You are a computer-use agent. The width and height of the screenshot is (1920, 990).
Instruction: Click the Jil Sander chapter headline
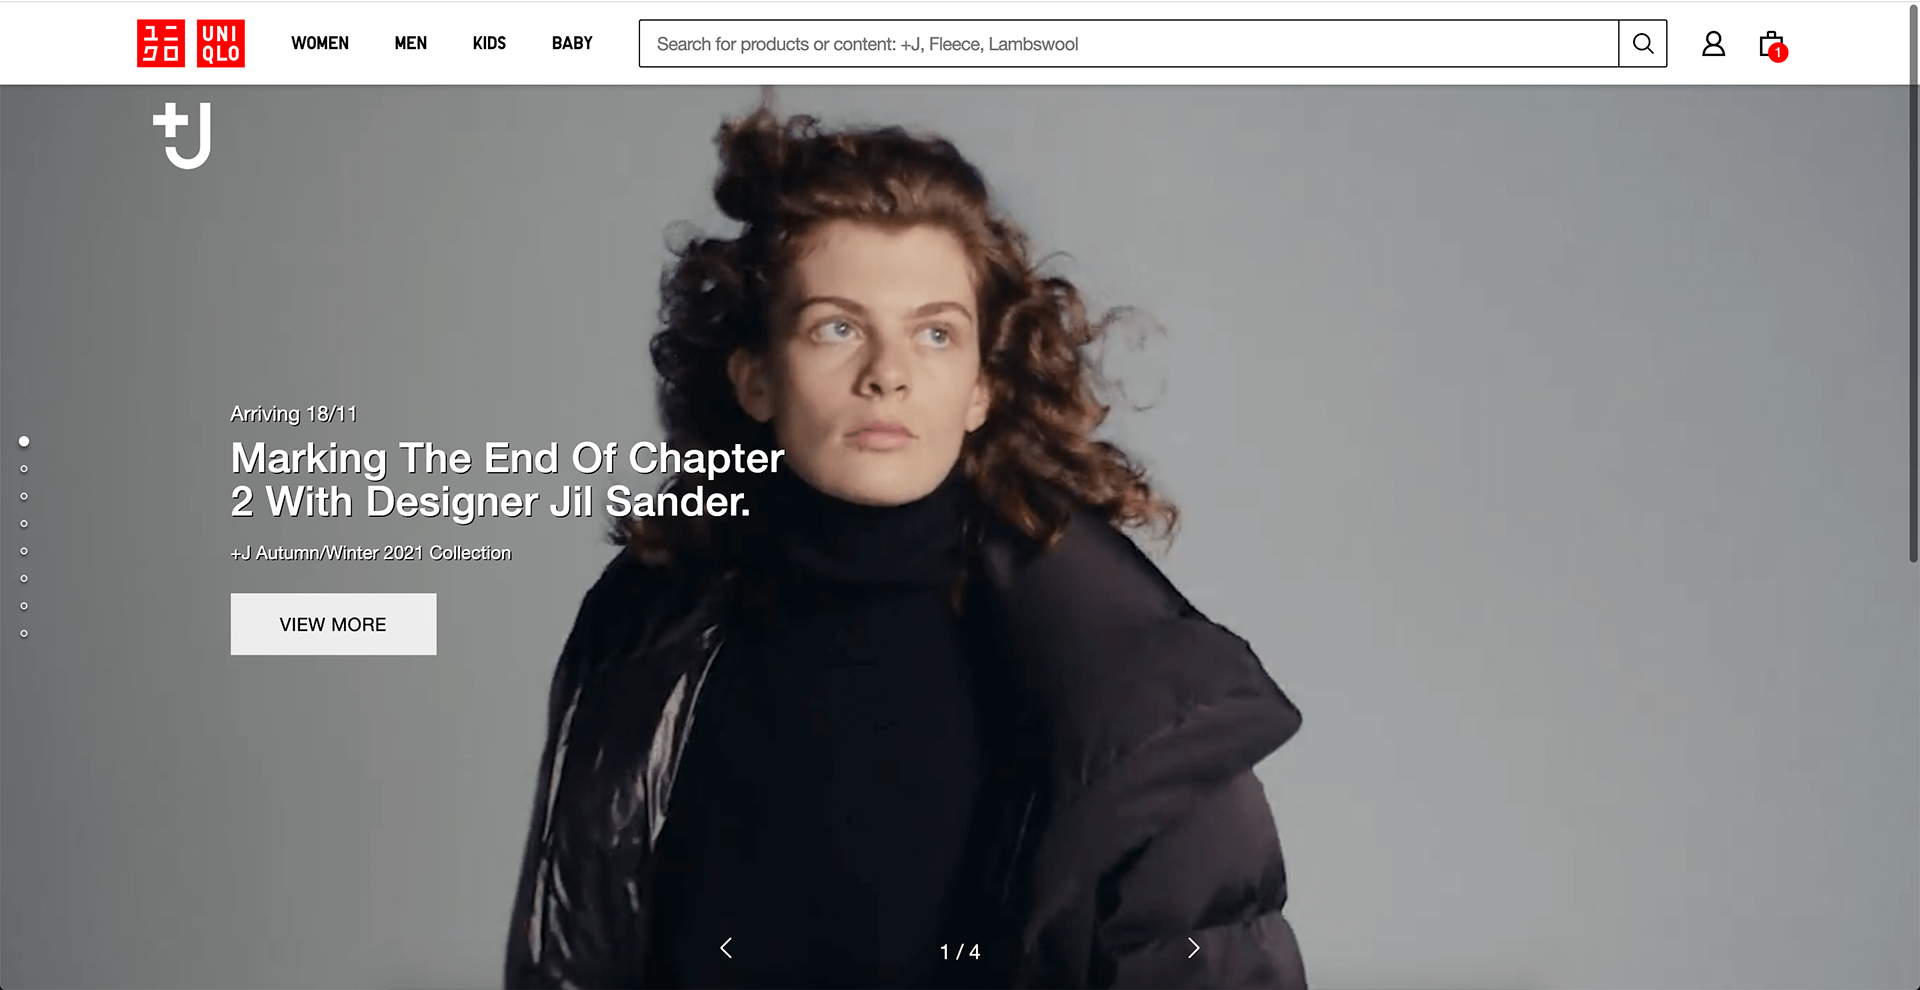[x=507, y=480]
